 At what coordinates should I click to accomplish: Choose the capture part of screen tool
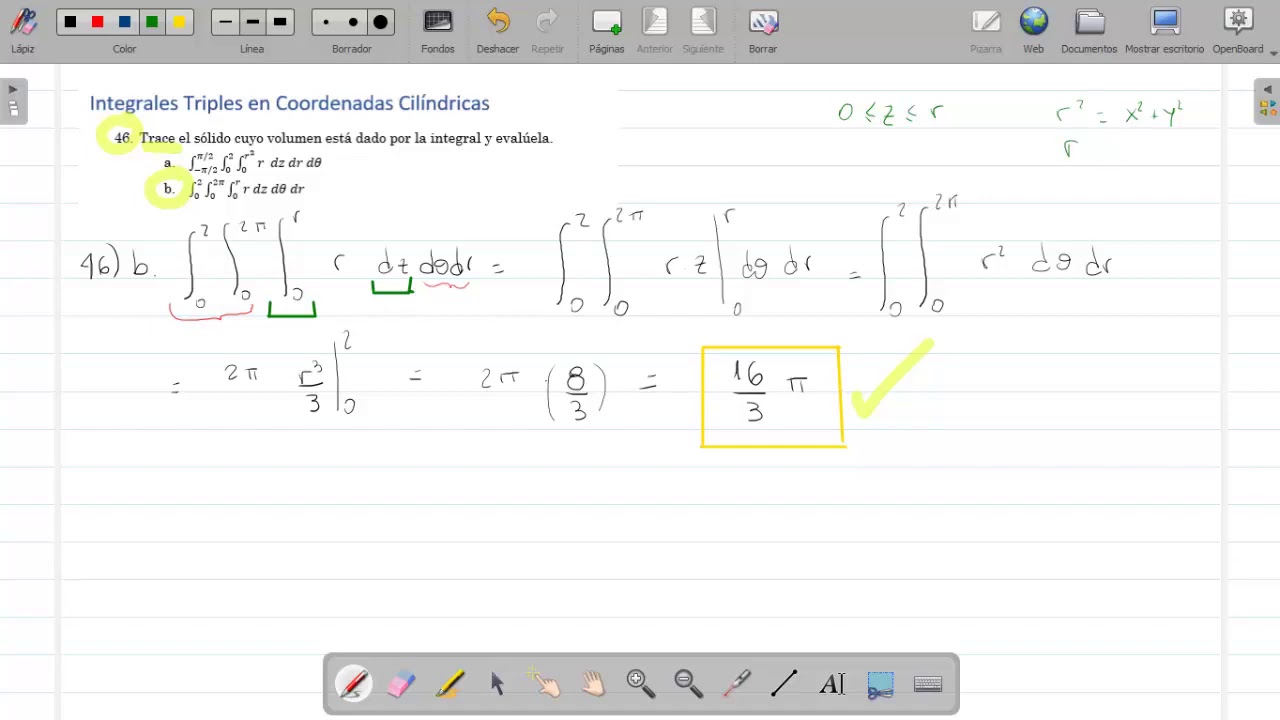point(880,684)
